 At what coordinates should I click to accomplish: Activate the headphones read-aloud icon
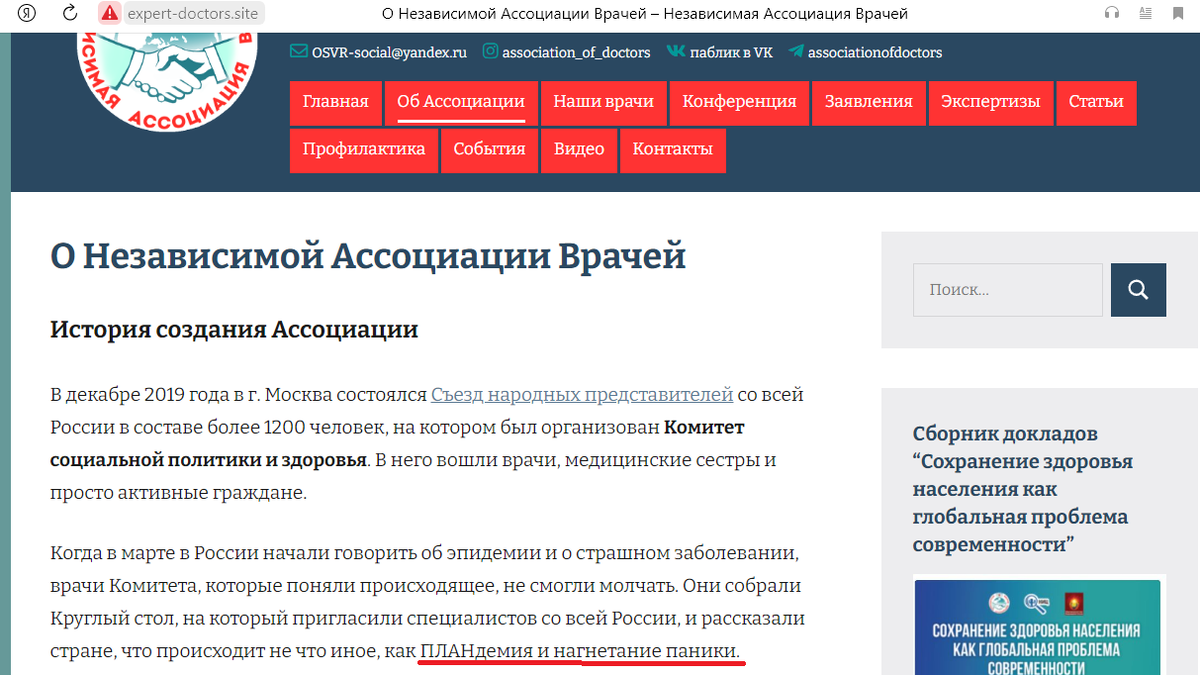coord(1111,14)
